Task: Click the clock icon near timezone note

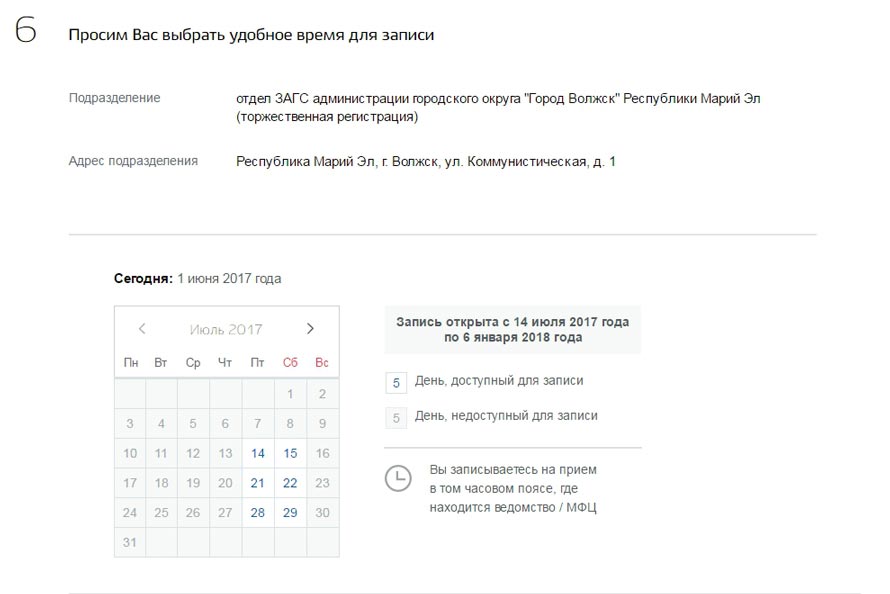Action: pos(398,478)
